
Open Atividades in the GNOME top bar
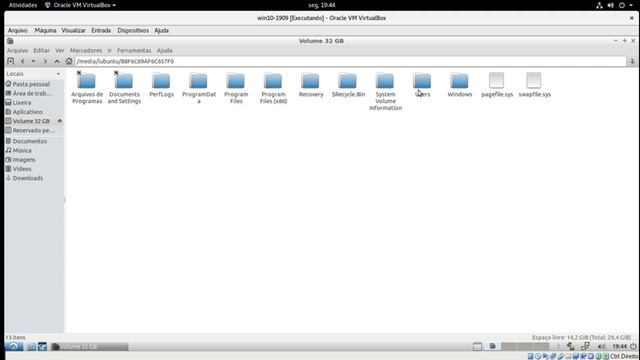tap(23, 5)
